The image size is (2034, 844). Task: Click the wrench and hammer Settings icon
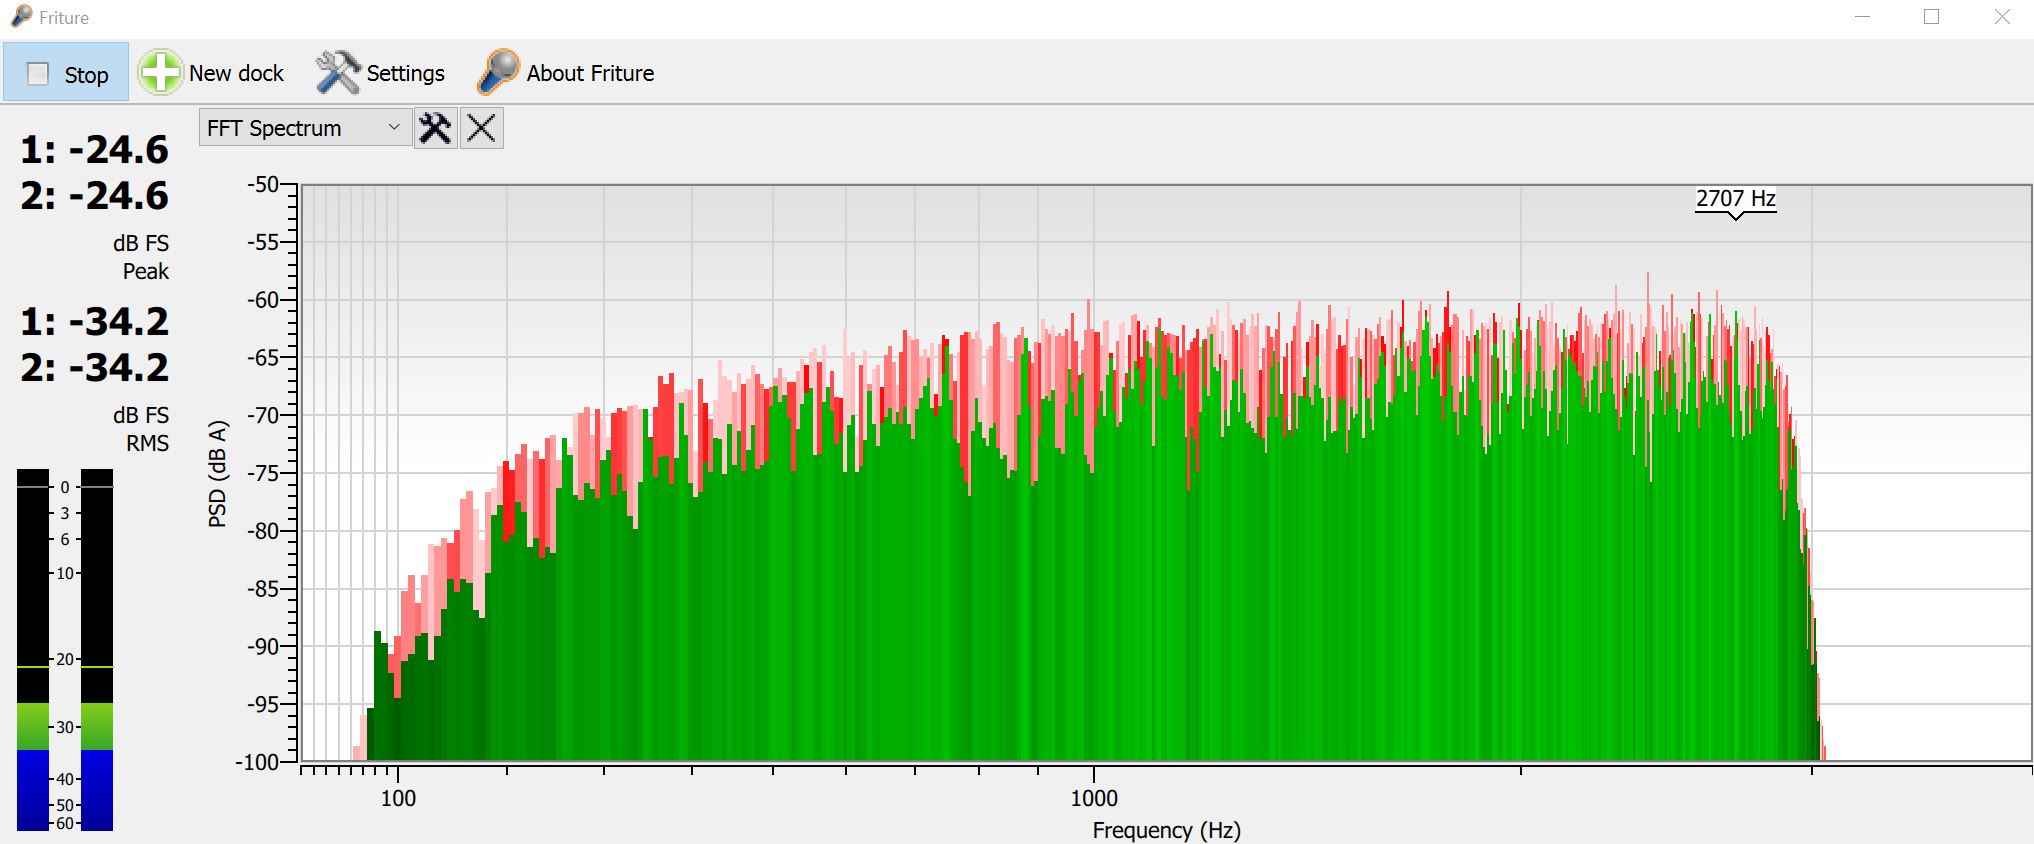[x=337, y=73]
